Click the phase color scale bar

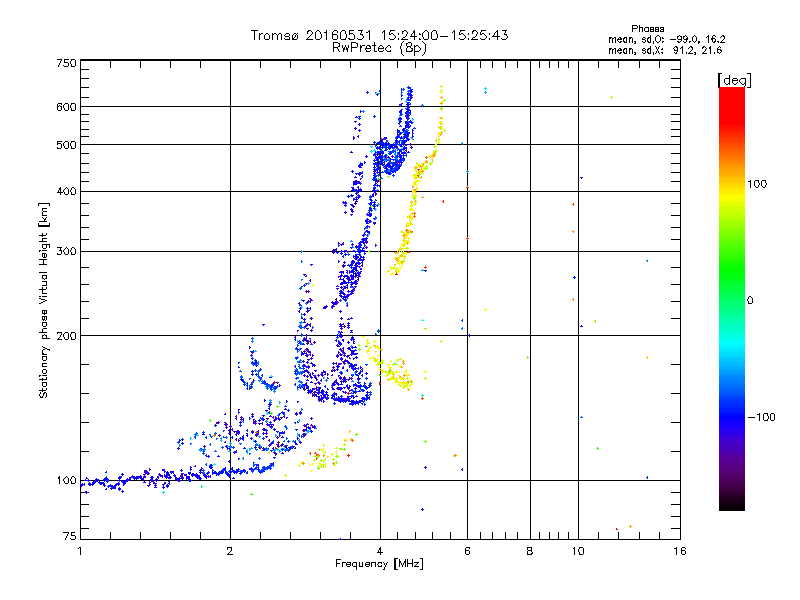(732, 299)
